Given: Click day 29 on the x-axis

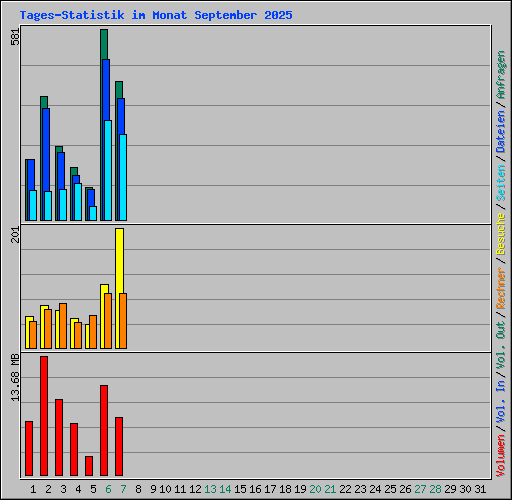Looking at the screenshot, I should point(450,489).
